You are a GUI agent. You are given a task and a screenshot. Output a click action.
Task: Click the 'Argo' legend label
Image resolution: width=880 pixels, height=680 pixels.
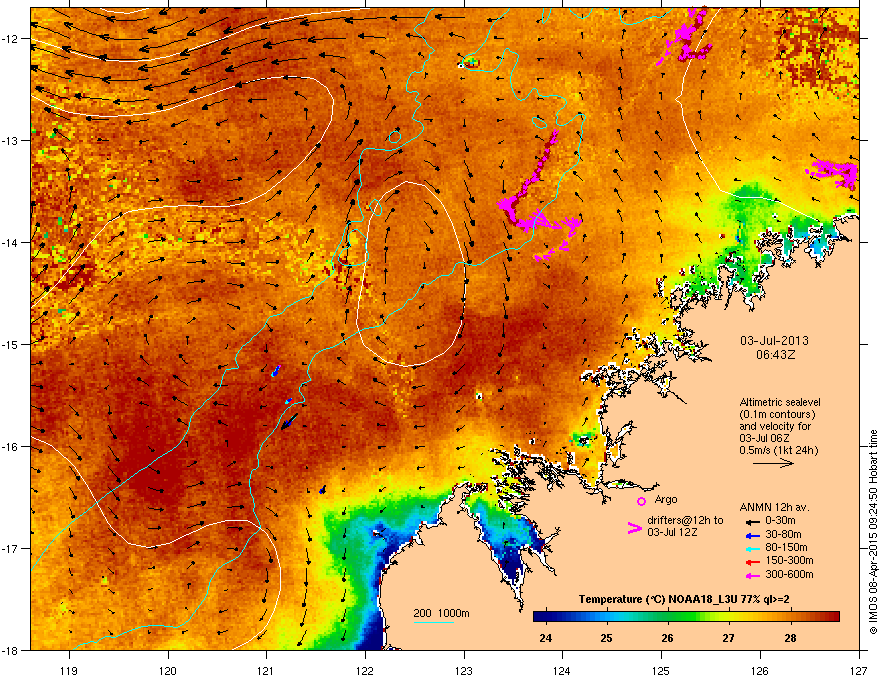pos(666,499)
